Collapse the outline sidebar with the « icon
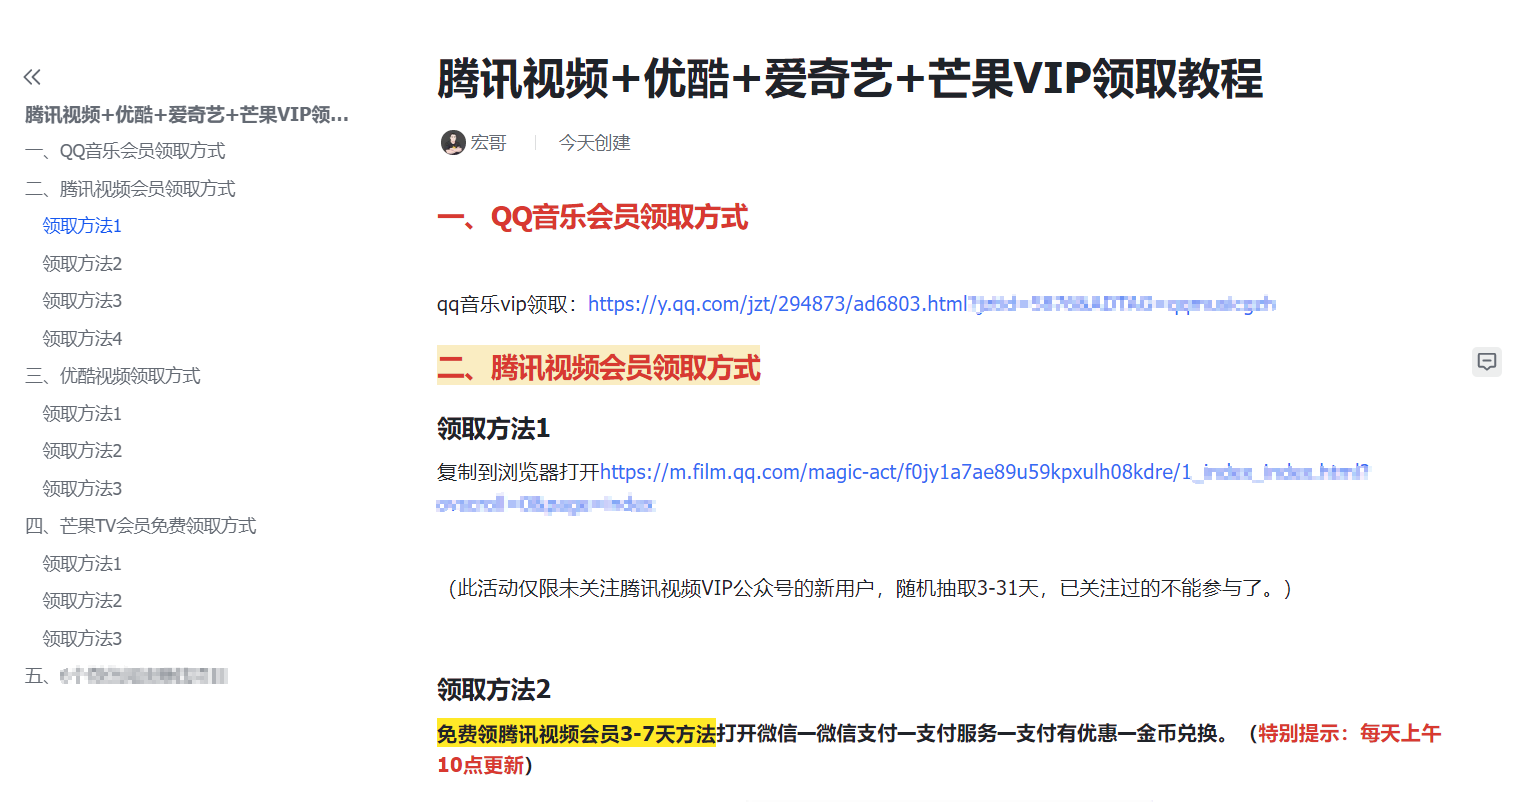 point(33,75)
